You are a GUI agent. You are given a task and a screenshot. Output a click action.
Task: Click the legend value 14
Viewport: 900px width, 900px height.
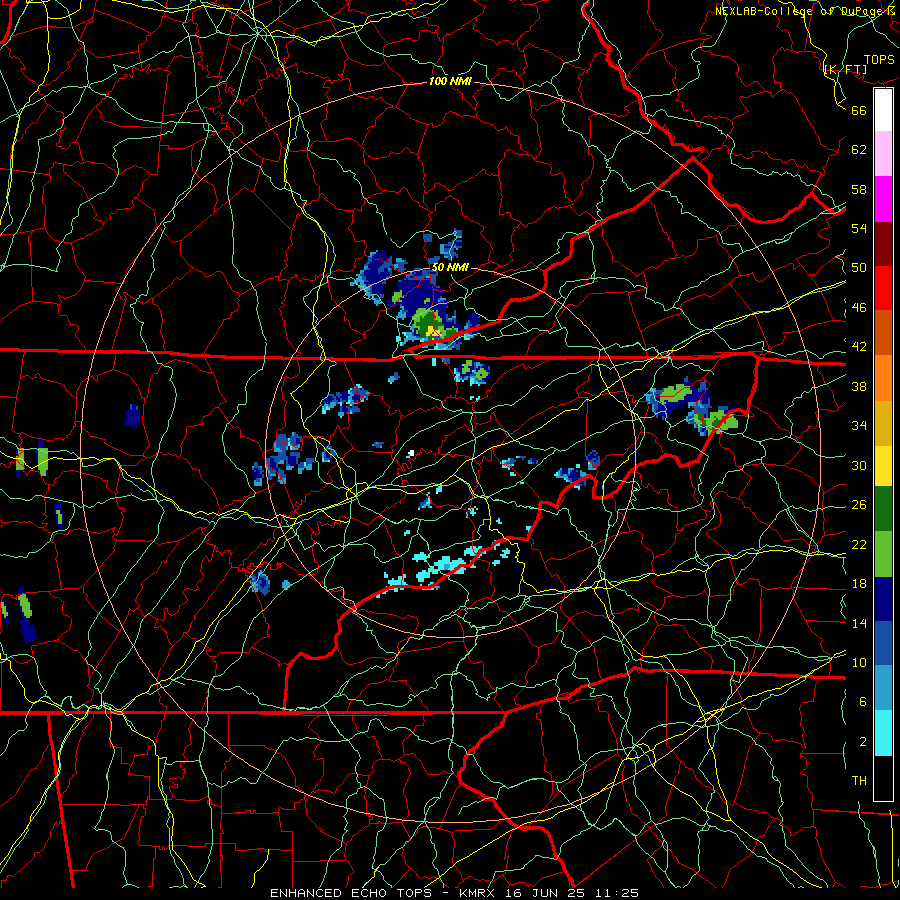(859, 623)
